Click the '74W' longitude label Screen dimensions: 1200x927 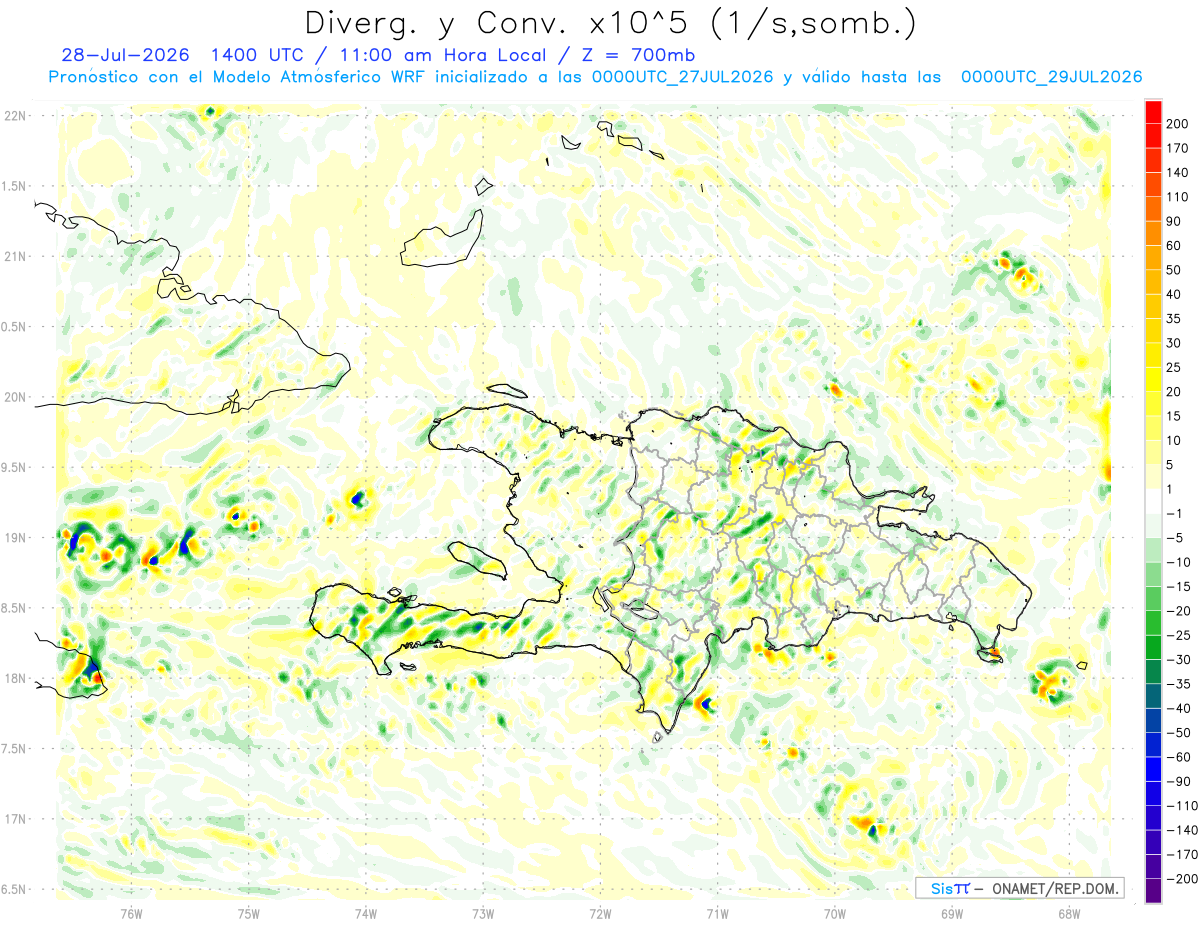365,913
